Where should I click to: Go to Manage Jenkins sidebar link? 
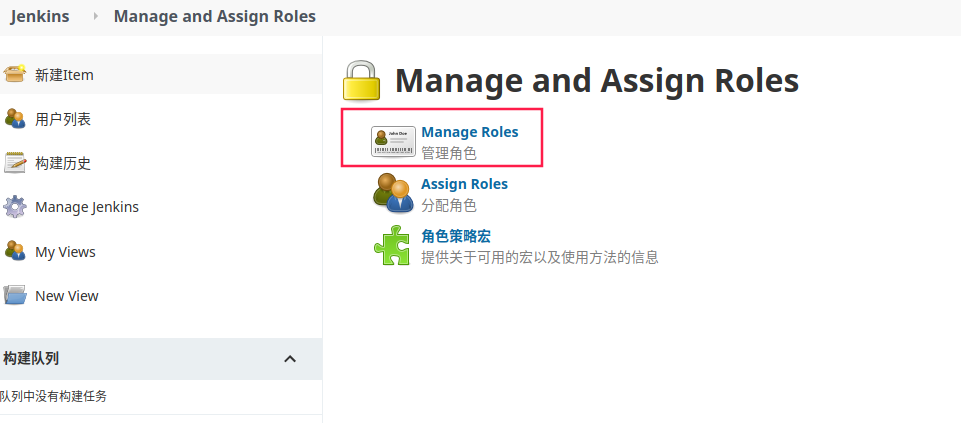[x=87, y=207]
